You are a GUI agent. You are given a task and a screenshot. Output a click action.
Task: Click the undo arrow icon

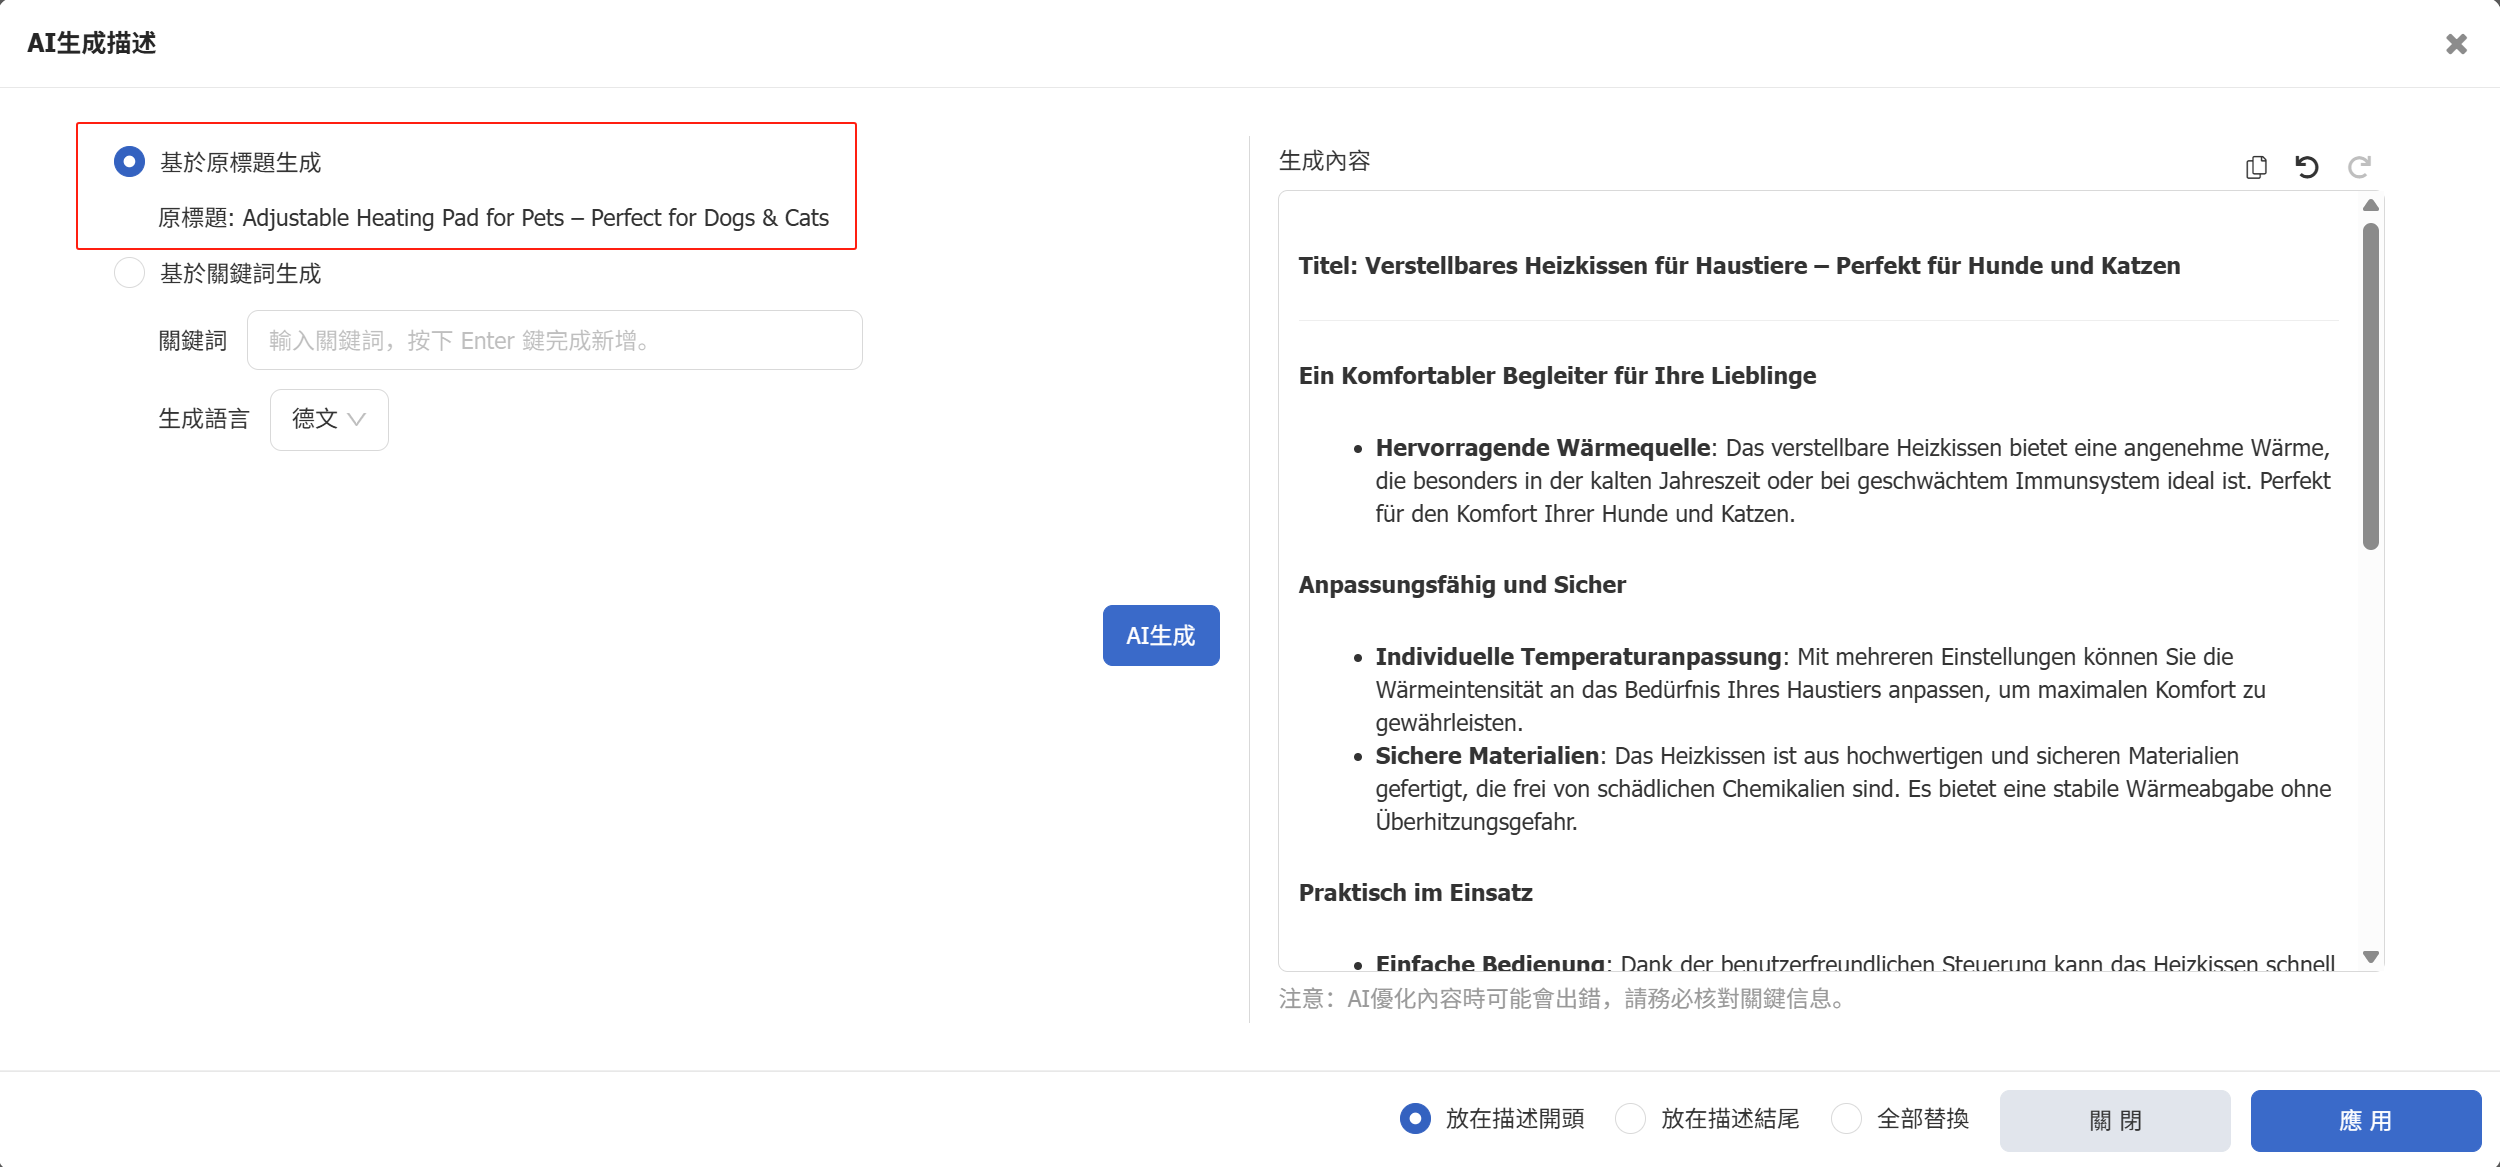(x=2307, y=167)
